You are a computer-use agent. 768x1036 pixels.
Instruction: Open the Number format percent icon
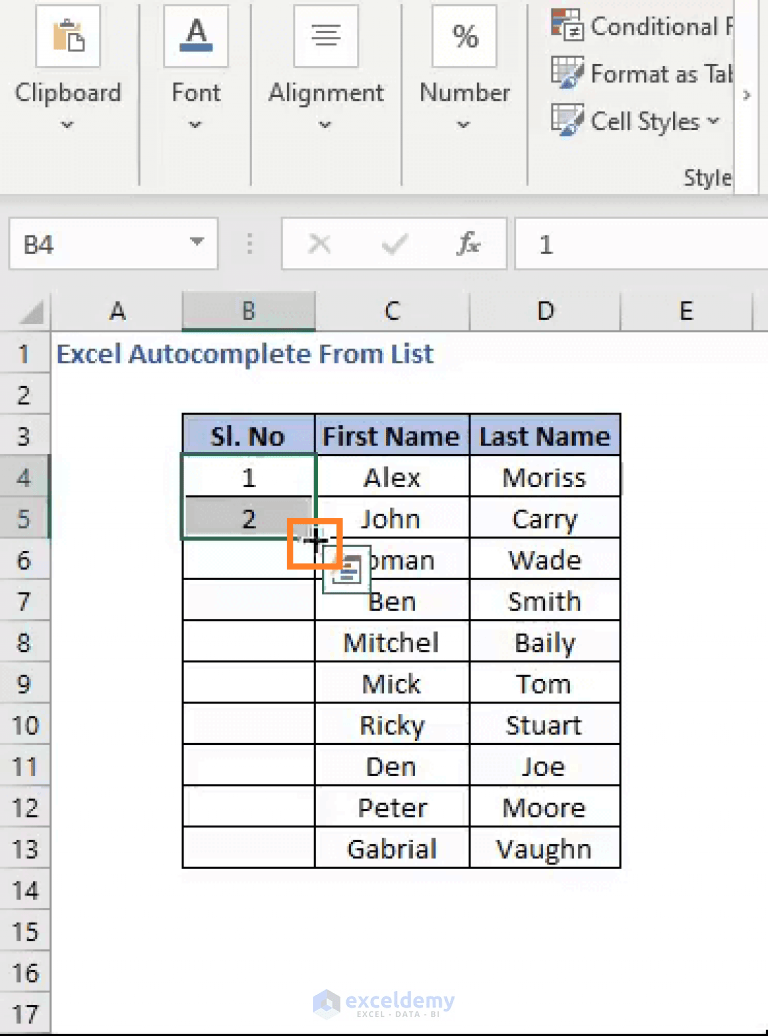pos(465,36)
